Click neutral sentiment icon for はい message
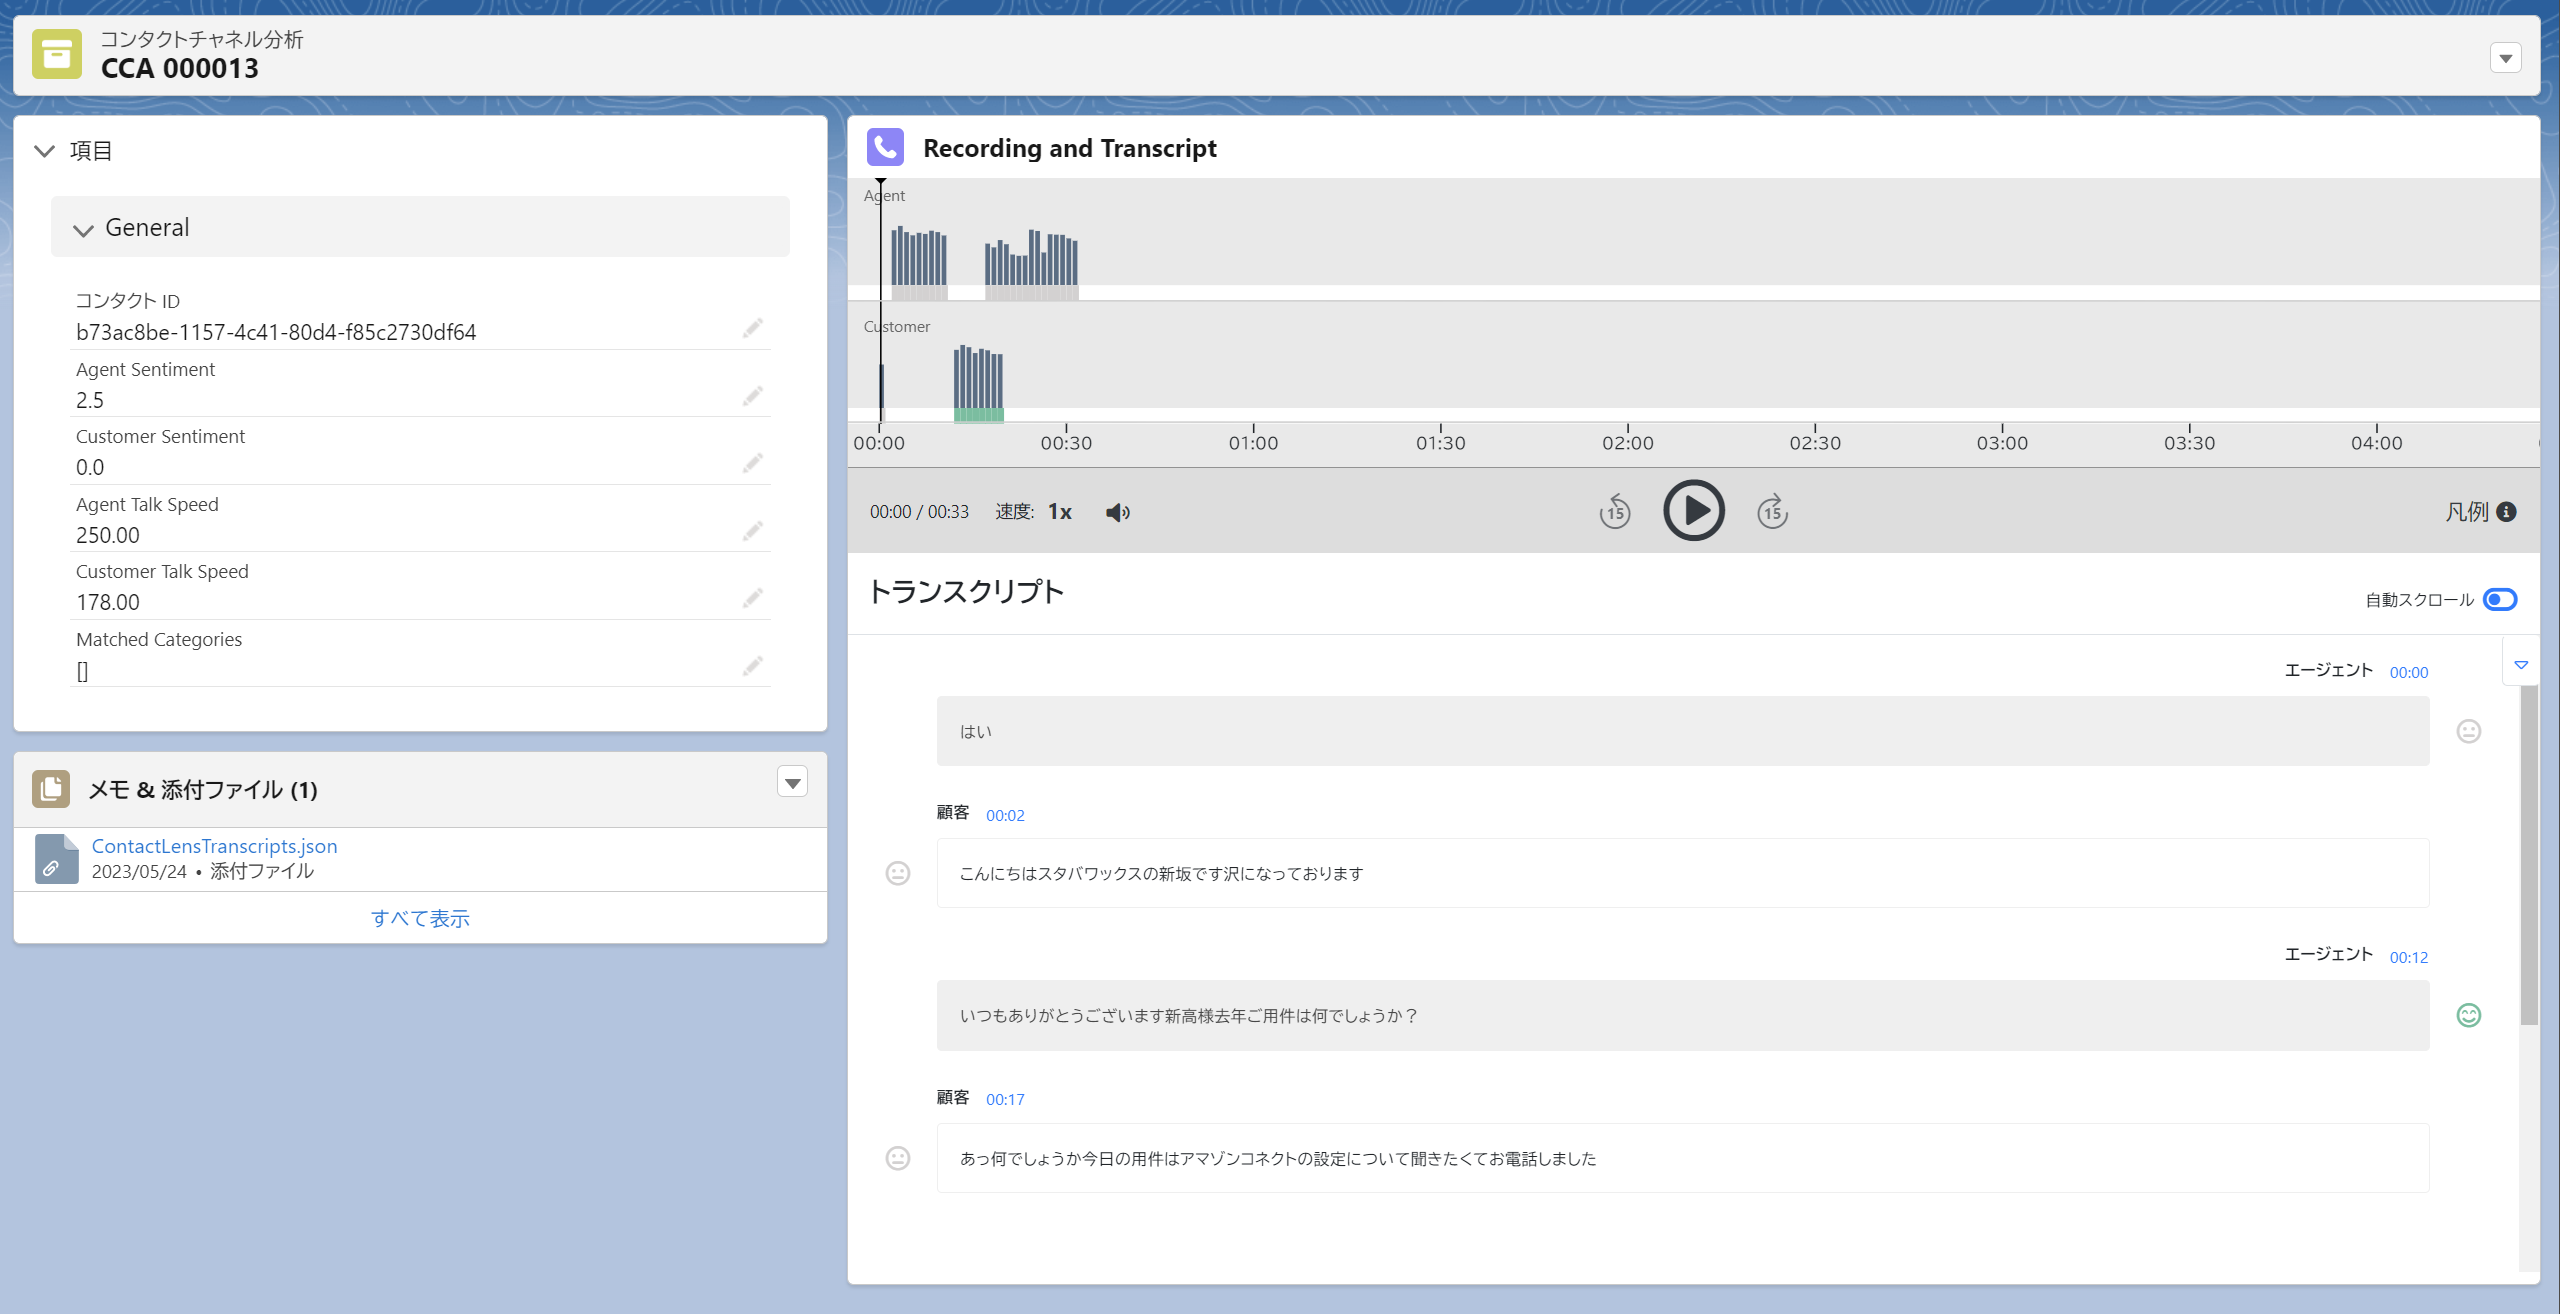This screenshot has width=2560, height=1314. tap(2469, 732)
